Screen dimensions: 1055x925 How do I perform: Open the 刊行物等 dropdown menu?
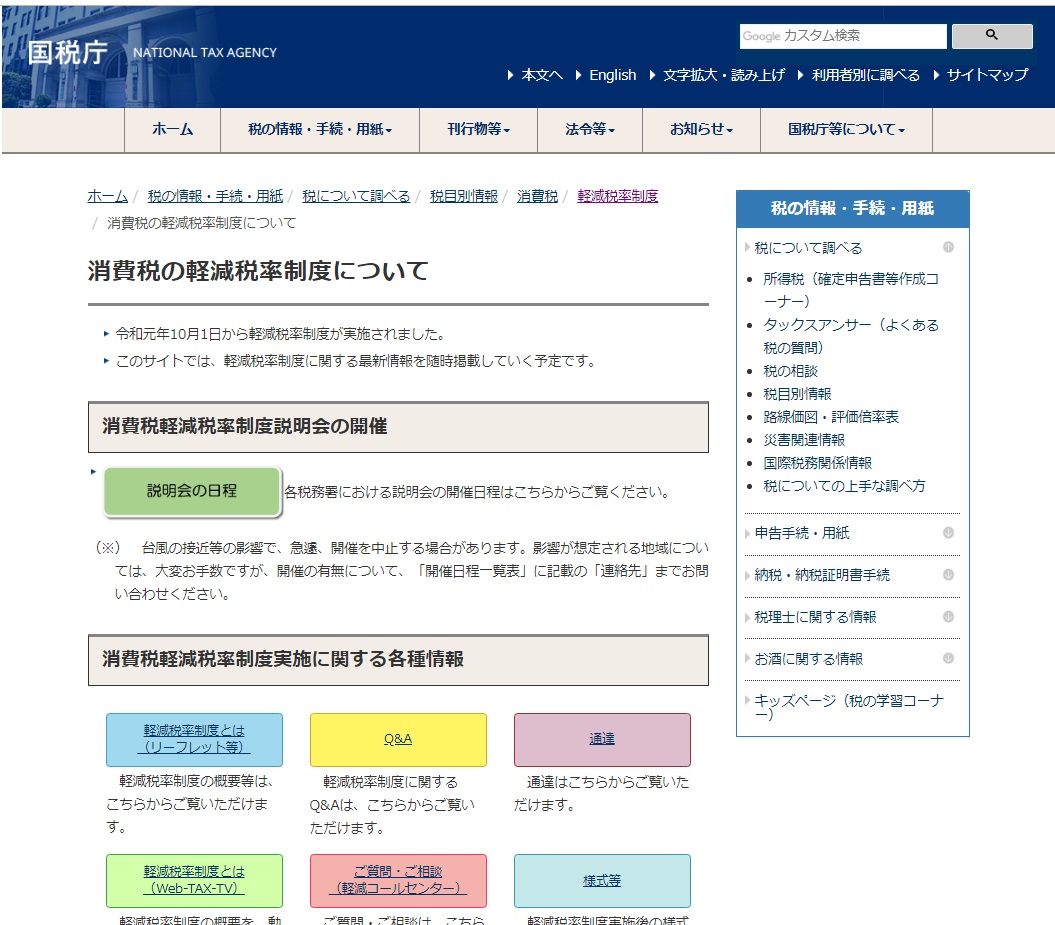coord(478,129)
